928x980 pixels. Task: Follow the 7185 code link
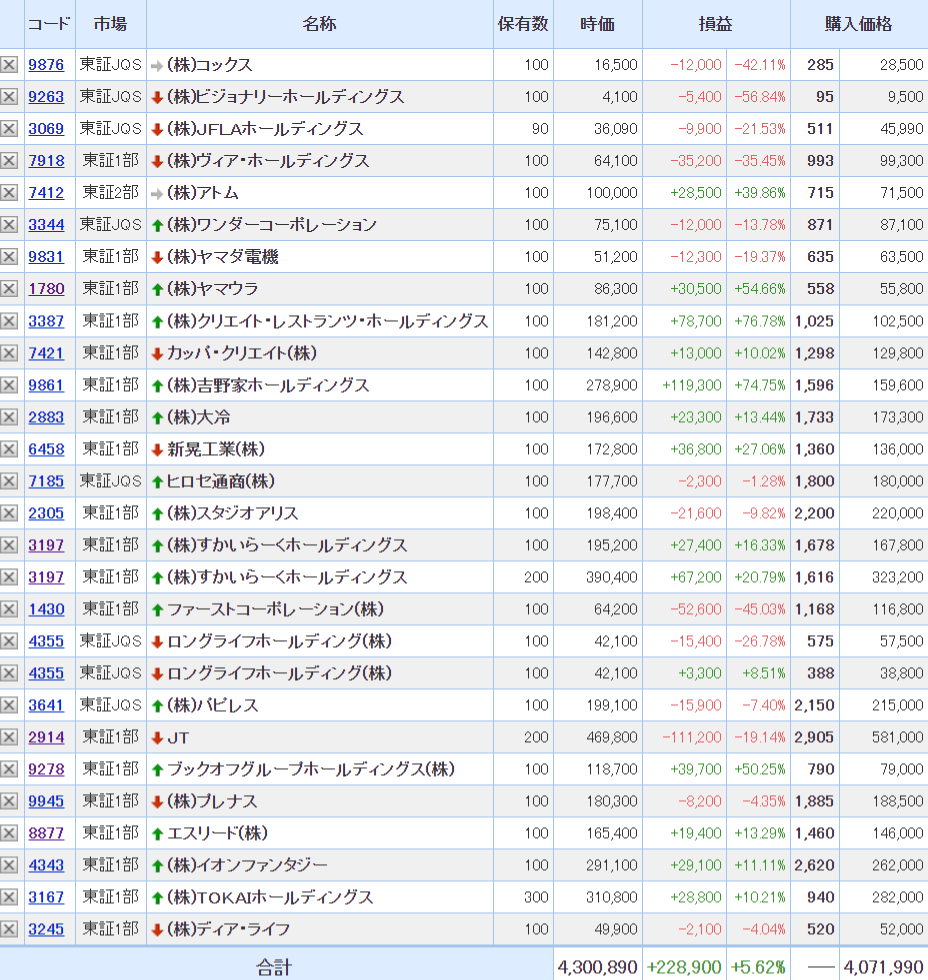pyautogui.click(x=46, y=481)
